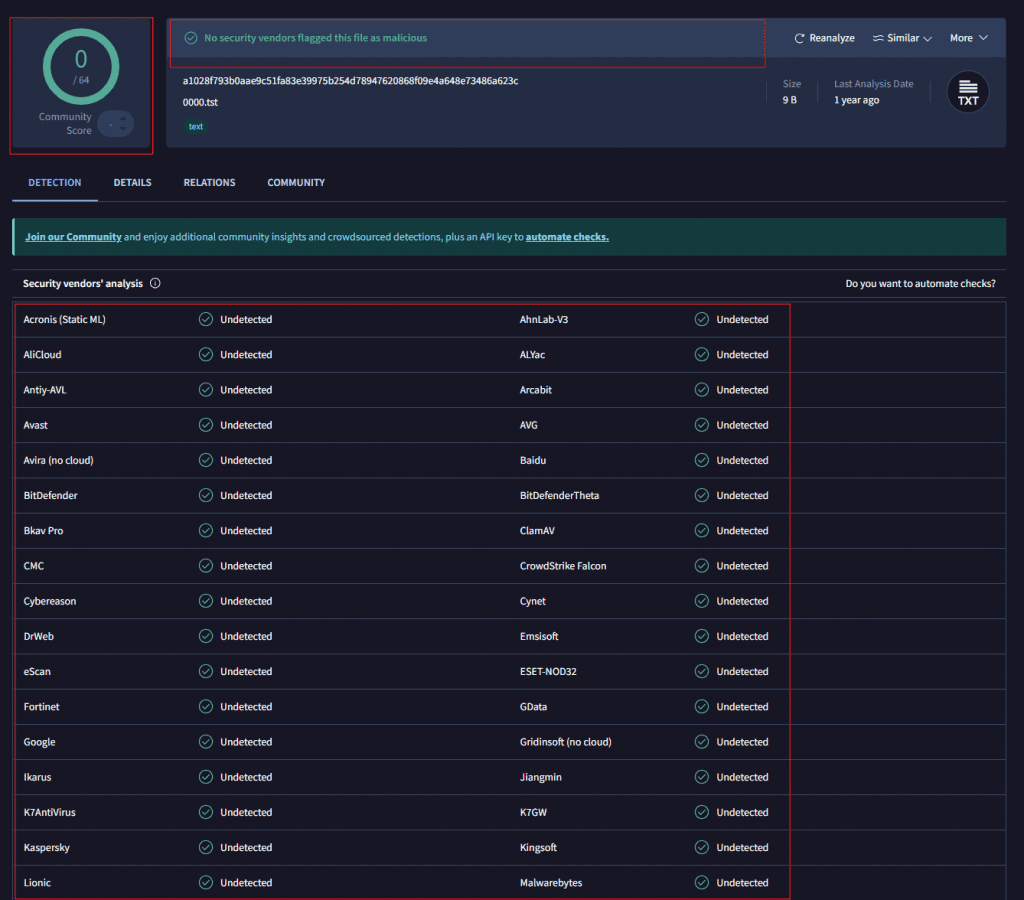The height and width of the screenshot is (900, 1024).
Task: Click the 0 / 64 detection score circle
Action: coord(81,67)
